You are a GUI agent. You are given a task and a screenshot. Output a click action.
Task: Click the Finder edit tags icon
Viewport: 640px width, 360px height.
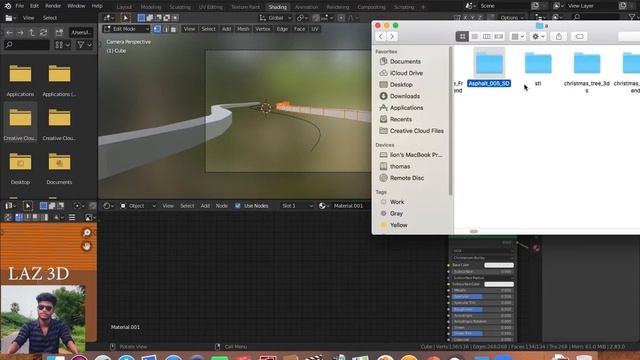(579, 36)
